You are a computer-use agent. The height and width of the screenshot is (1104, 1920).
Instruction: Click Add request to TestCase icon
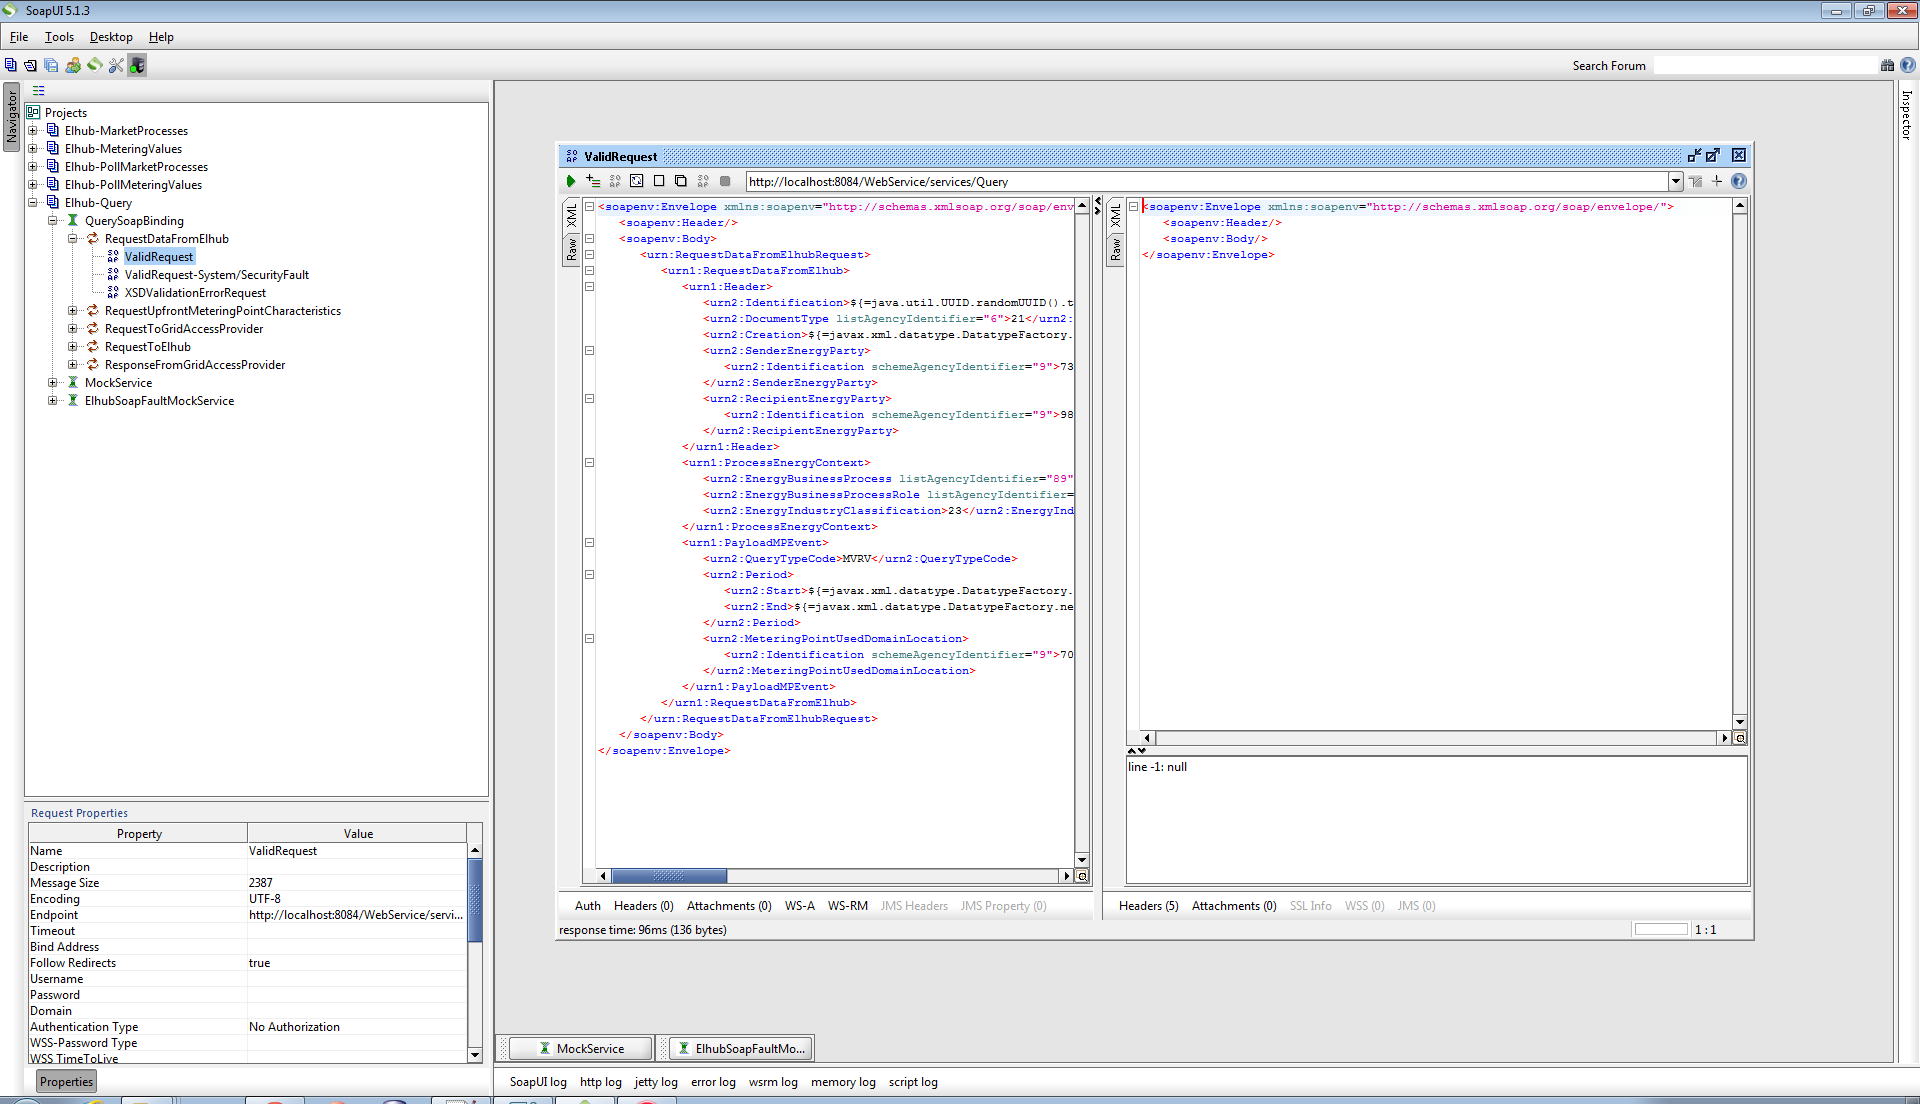click(x=593, y=181)
